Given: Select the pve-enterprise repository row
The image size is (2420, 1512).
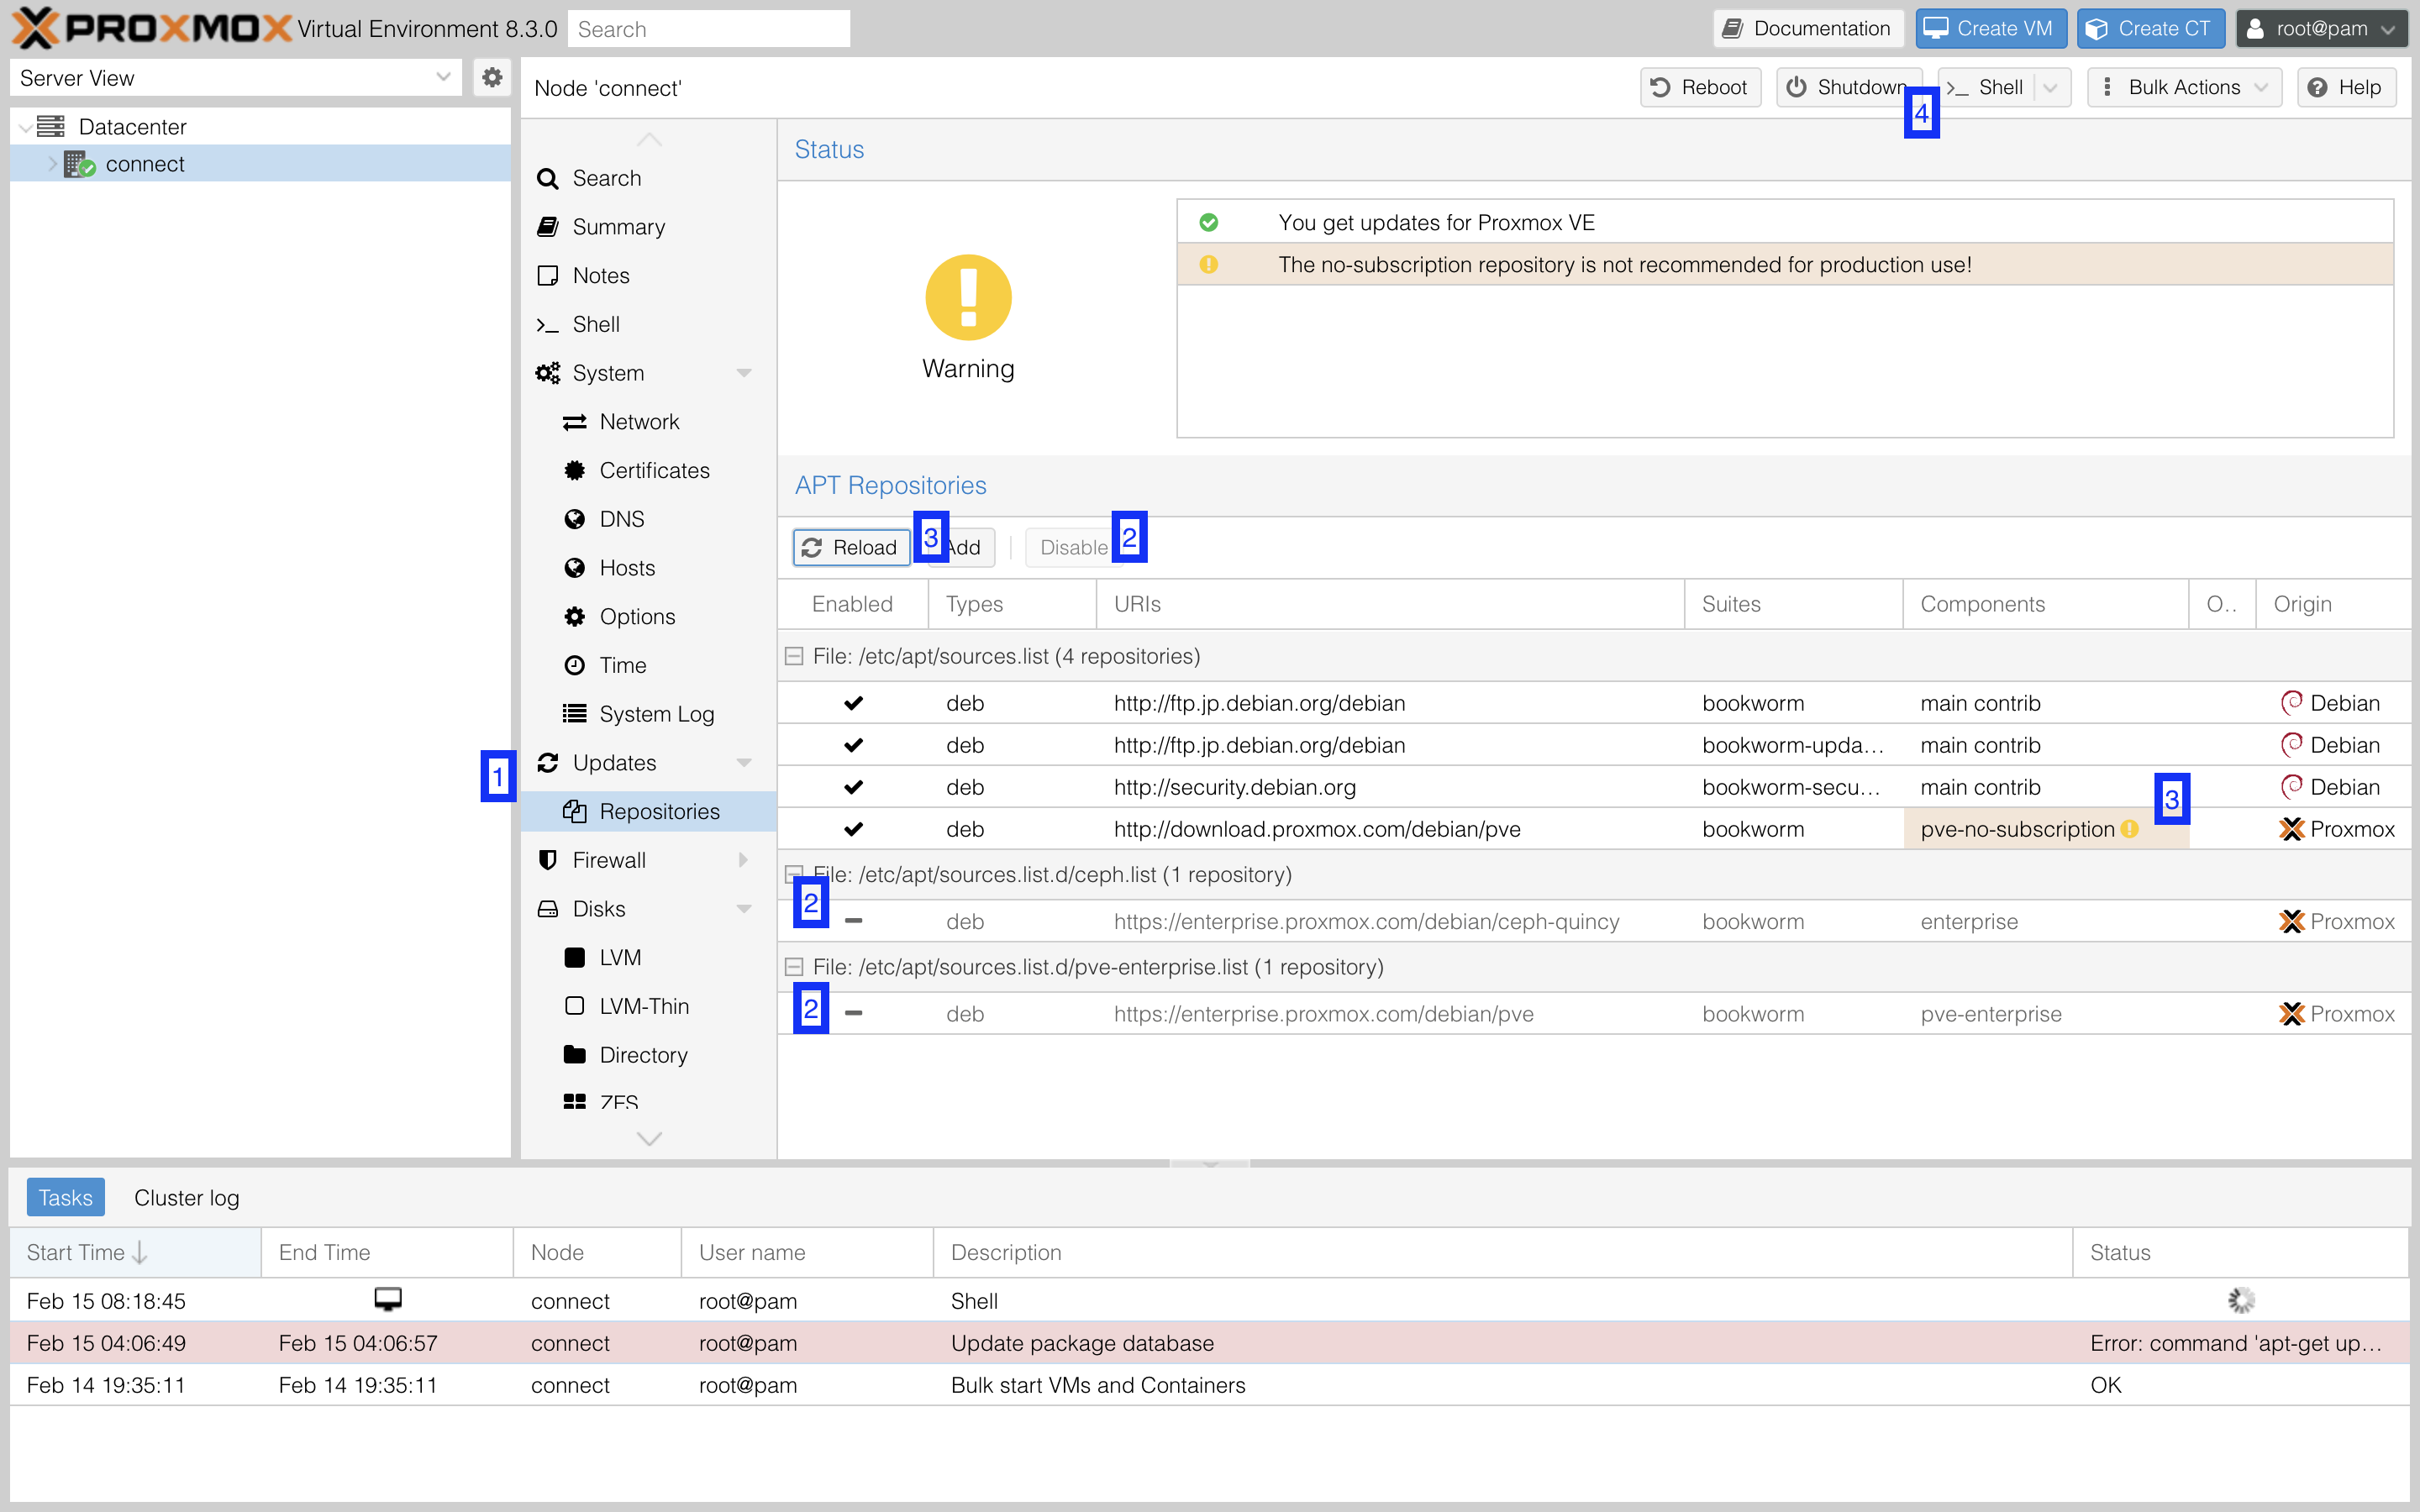Looking at the screenshot, I should 1594,1014.
